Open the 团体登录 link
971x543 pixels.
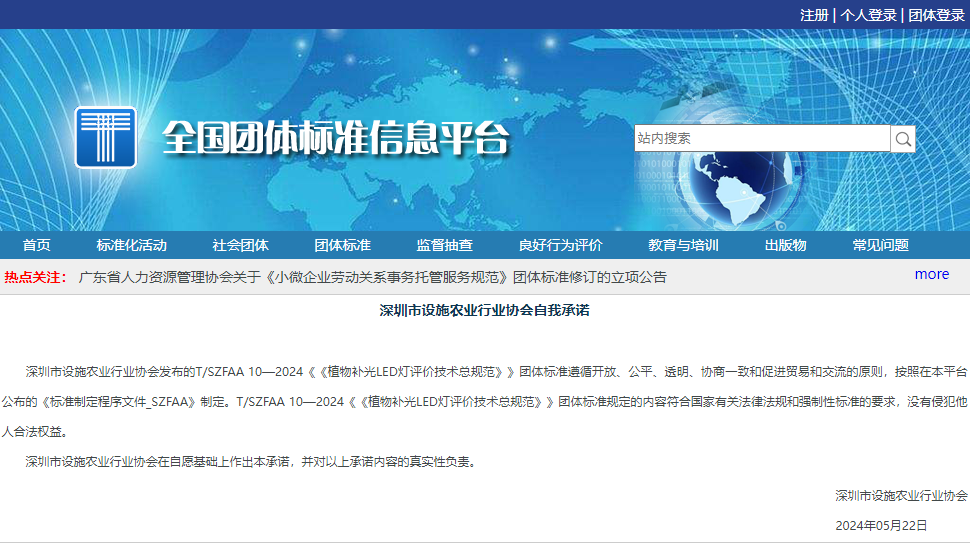(936, 15)
